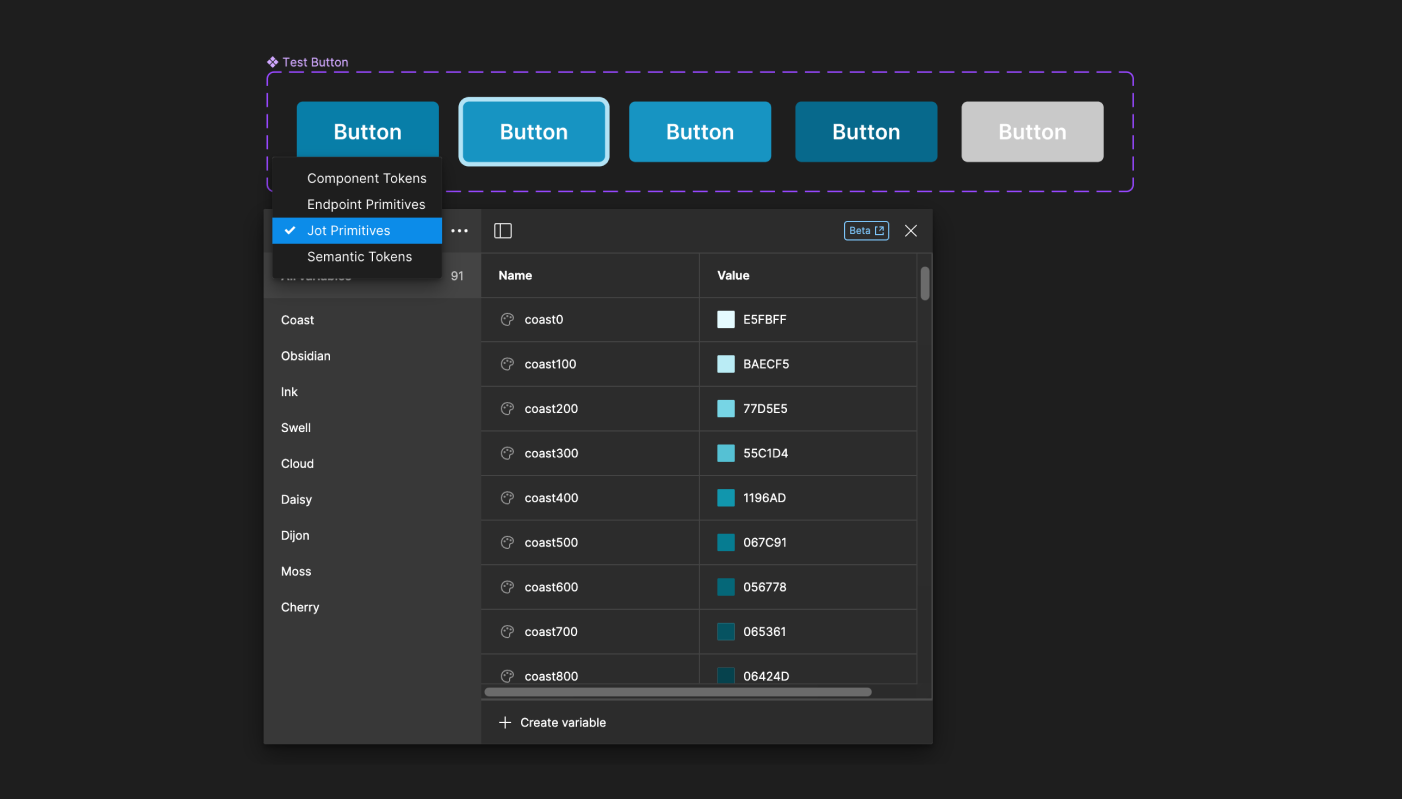The image size is (1402, 799).
Task: Click the 056778 color swatch
Action: pos(726,587)
